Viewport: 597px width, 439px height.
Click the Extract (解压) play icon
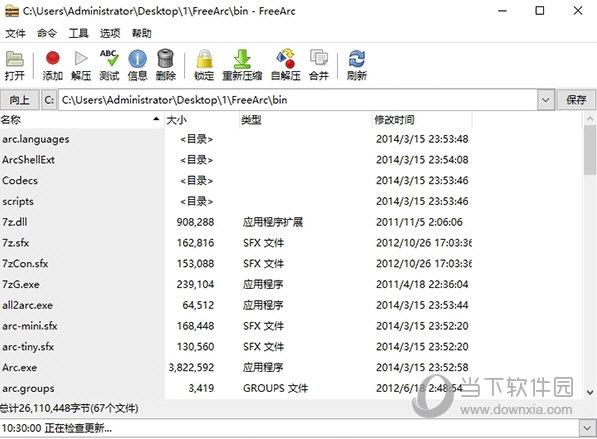pos(81,58)
